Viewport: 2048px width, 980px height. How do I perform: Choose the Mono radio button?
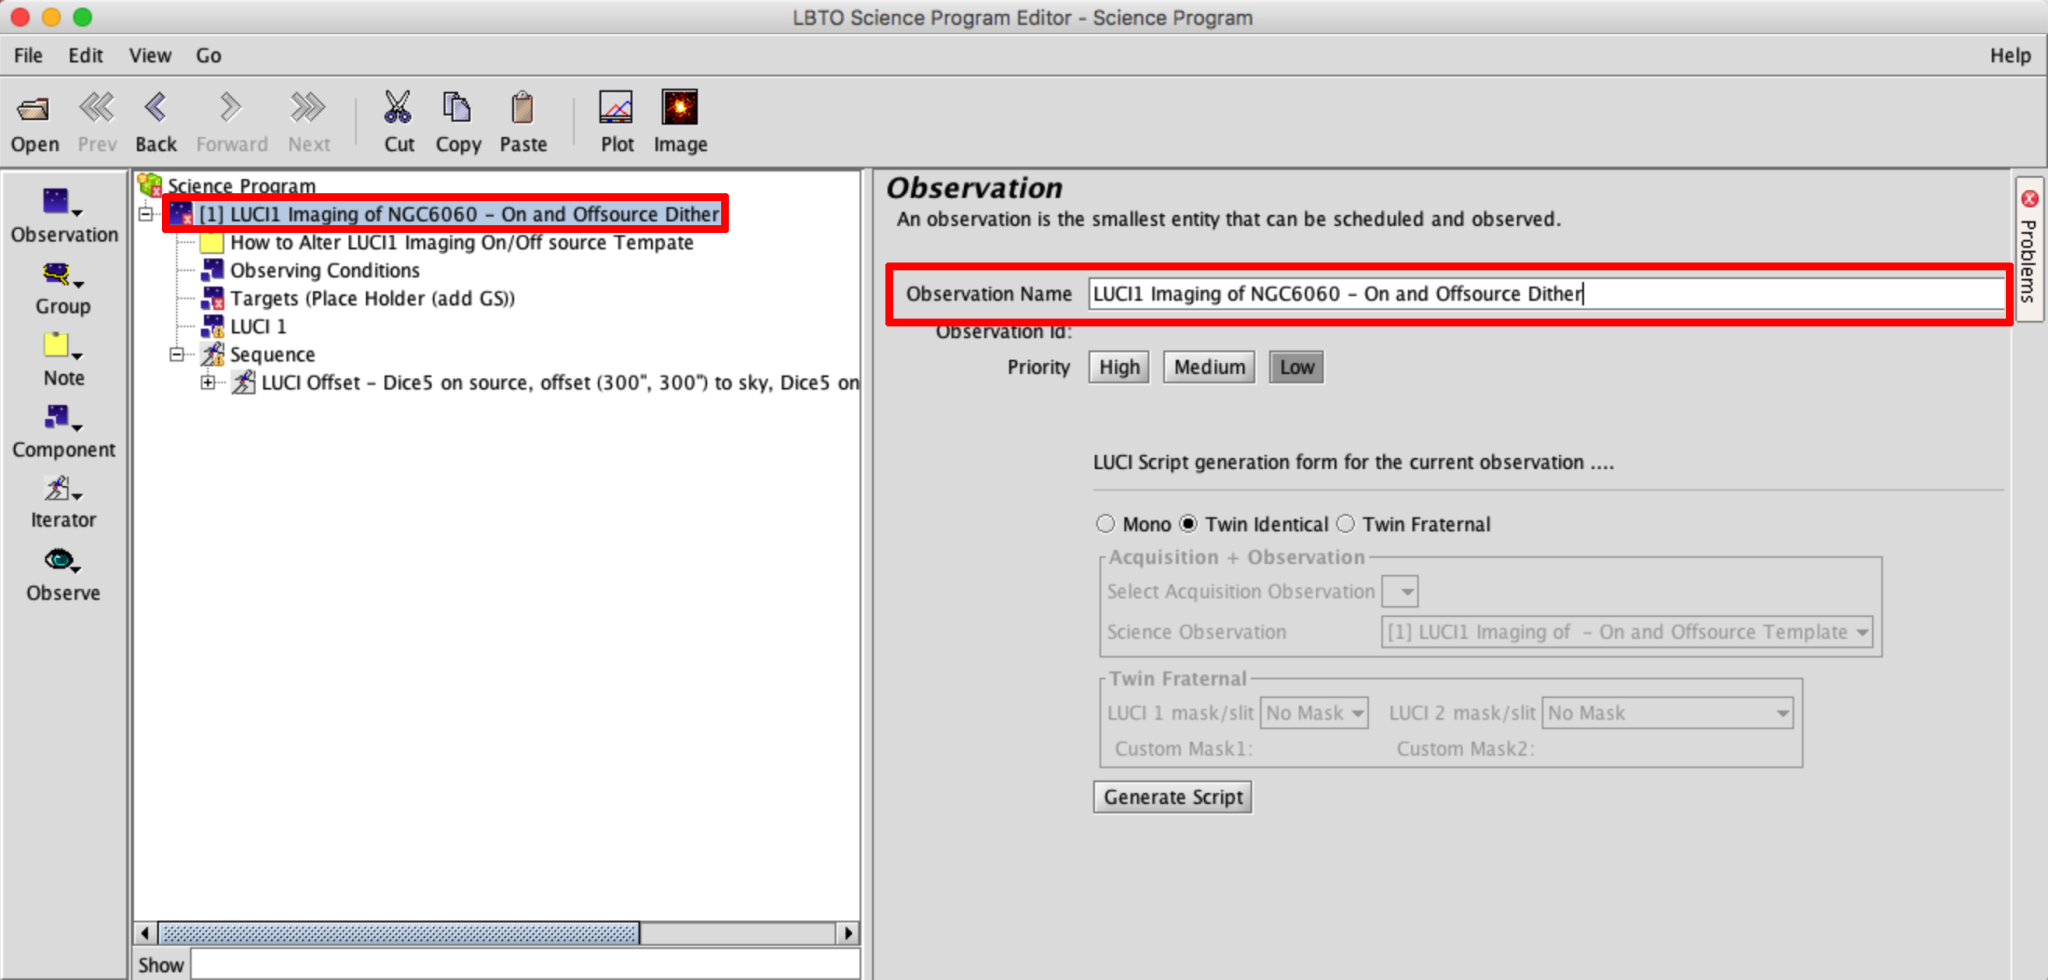pyautogui.click(x=1105, y=524)
